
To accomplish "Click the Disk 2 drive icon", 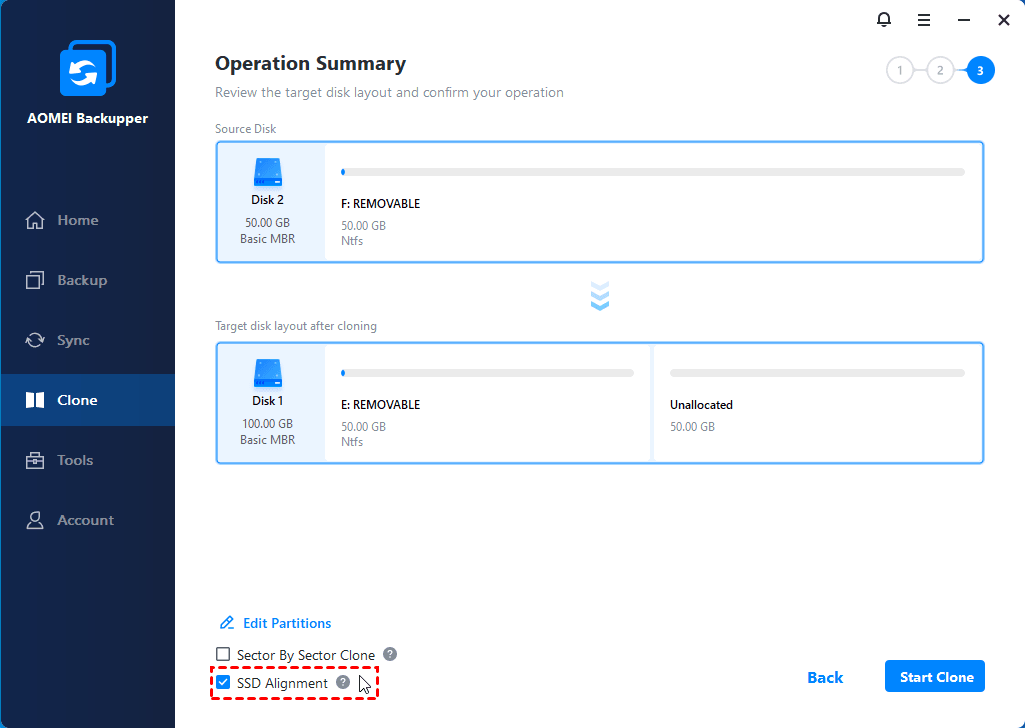I will (x=267, y=173).
